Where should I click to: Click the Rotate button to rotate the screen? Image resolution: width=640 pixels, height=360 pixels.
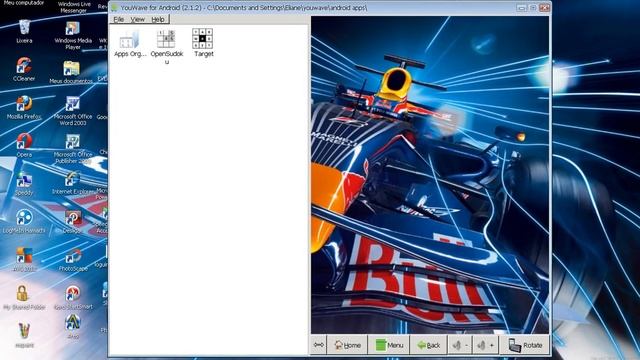click(x=525, y=345)
